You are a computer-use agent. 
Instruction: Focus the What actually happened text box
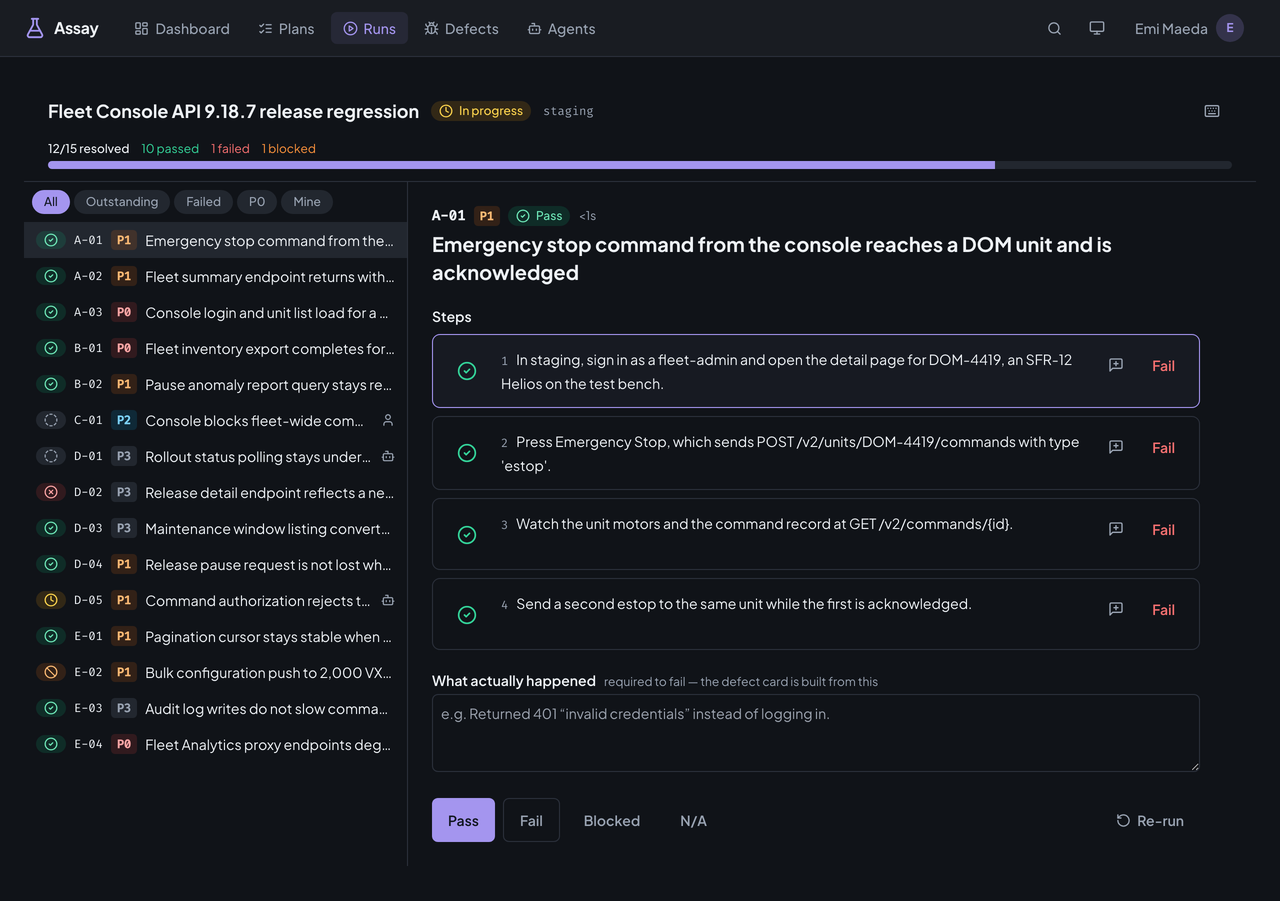click(x=816, y=733)
